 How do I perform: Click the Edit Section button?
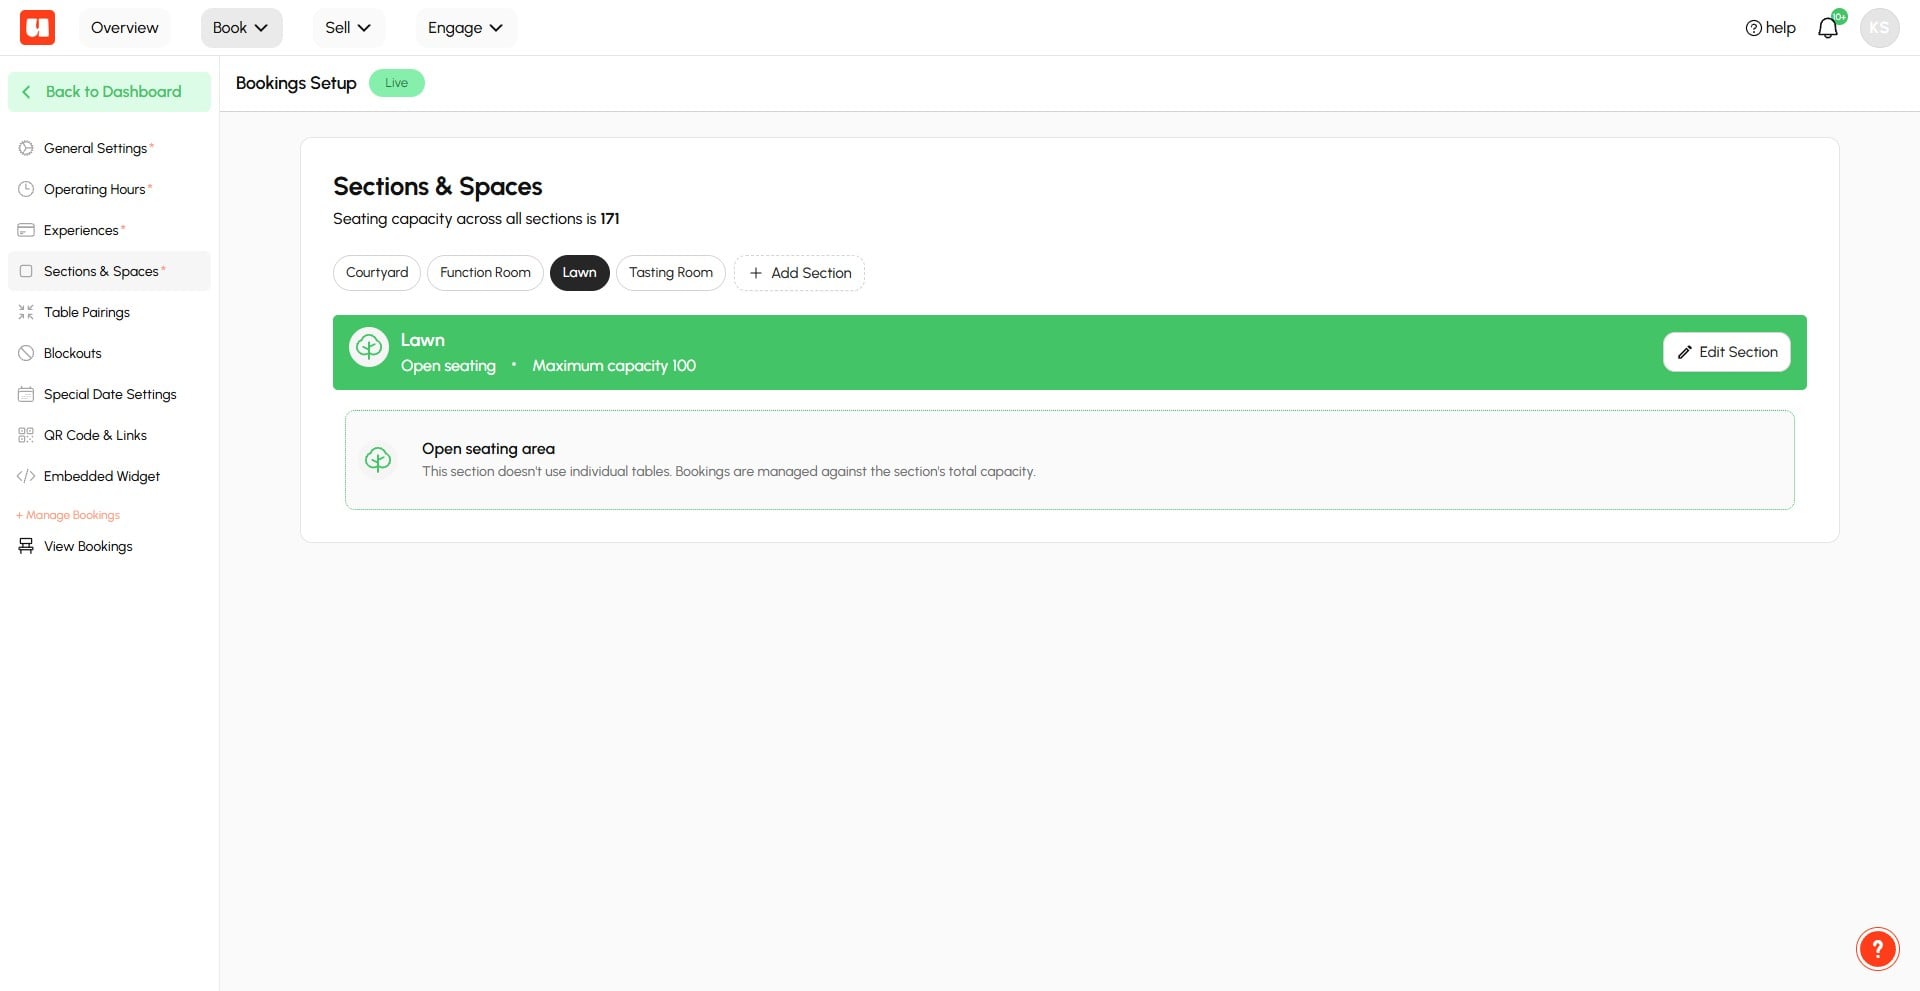(1727, 352)
